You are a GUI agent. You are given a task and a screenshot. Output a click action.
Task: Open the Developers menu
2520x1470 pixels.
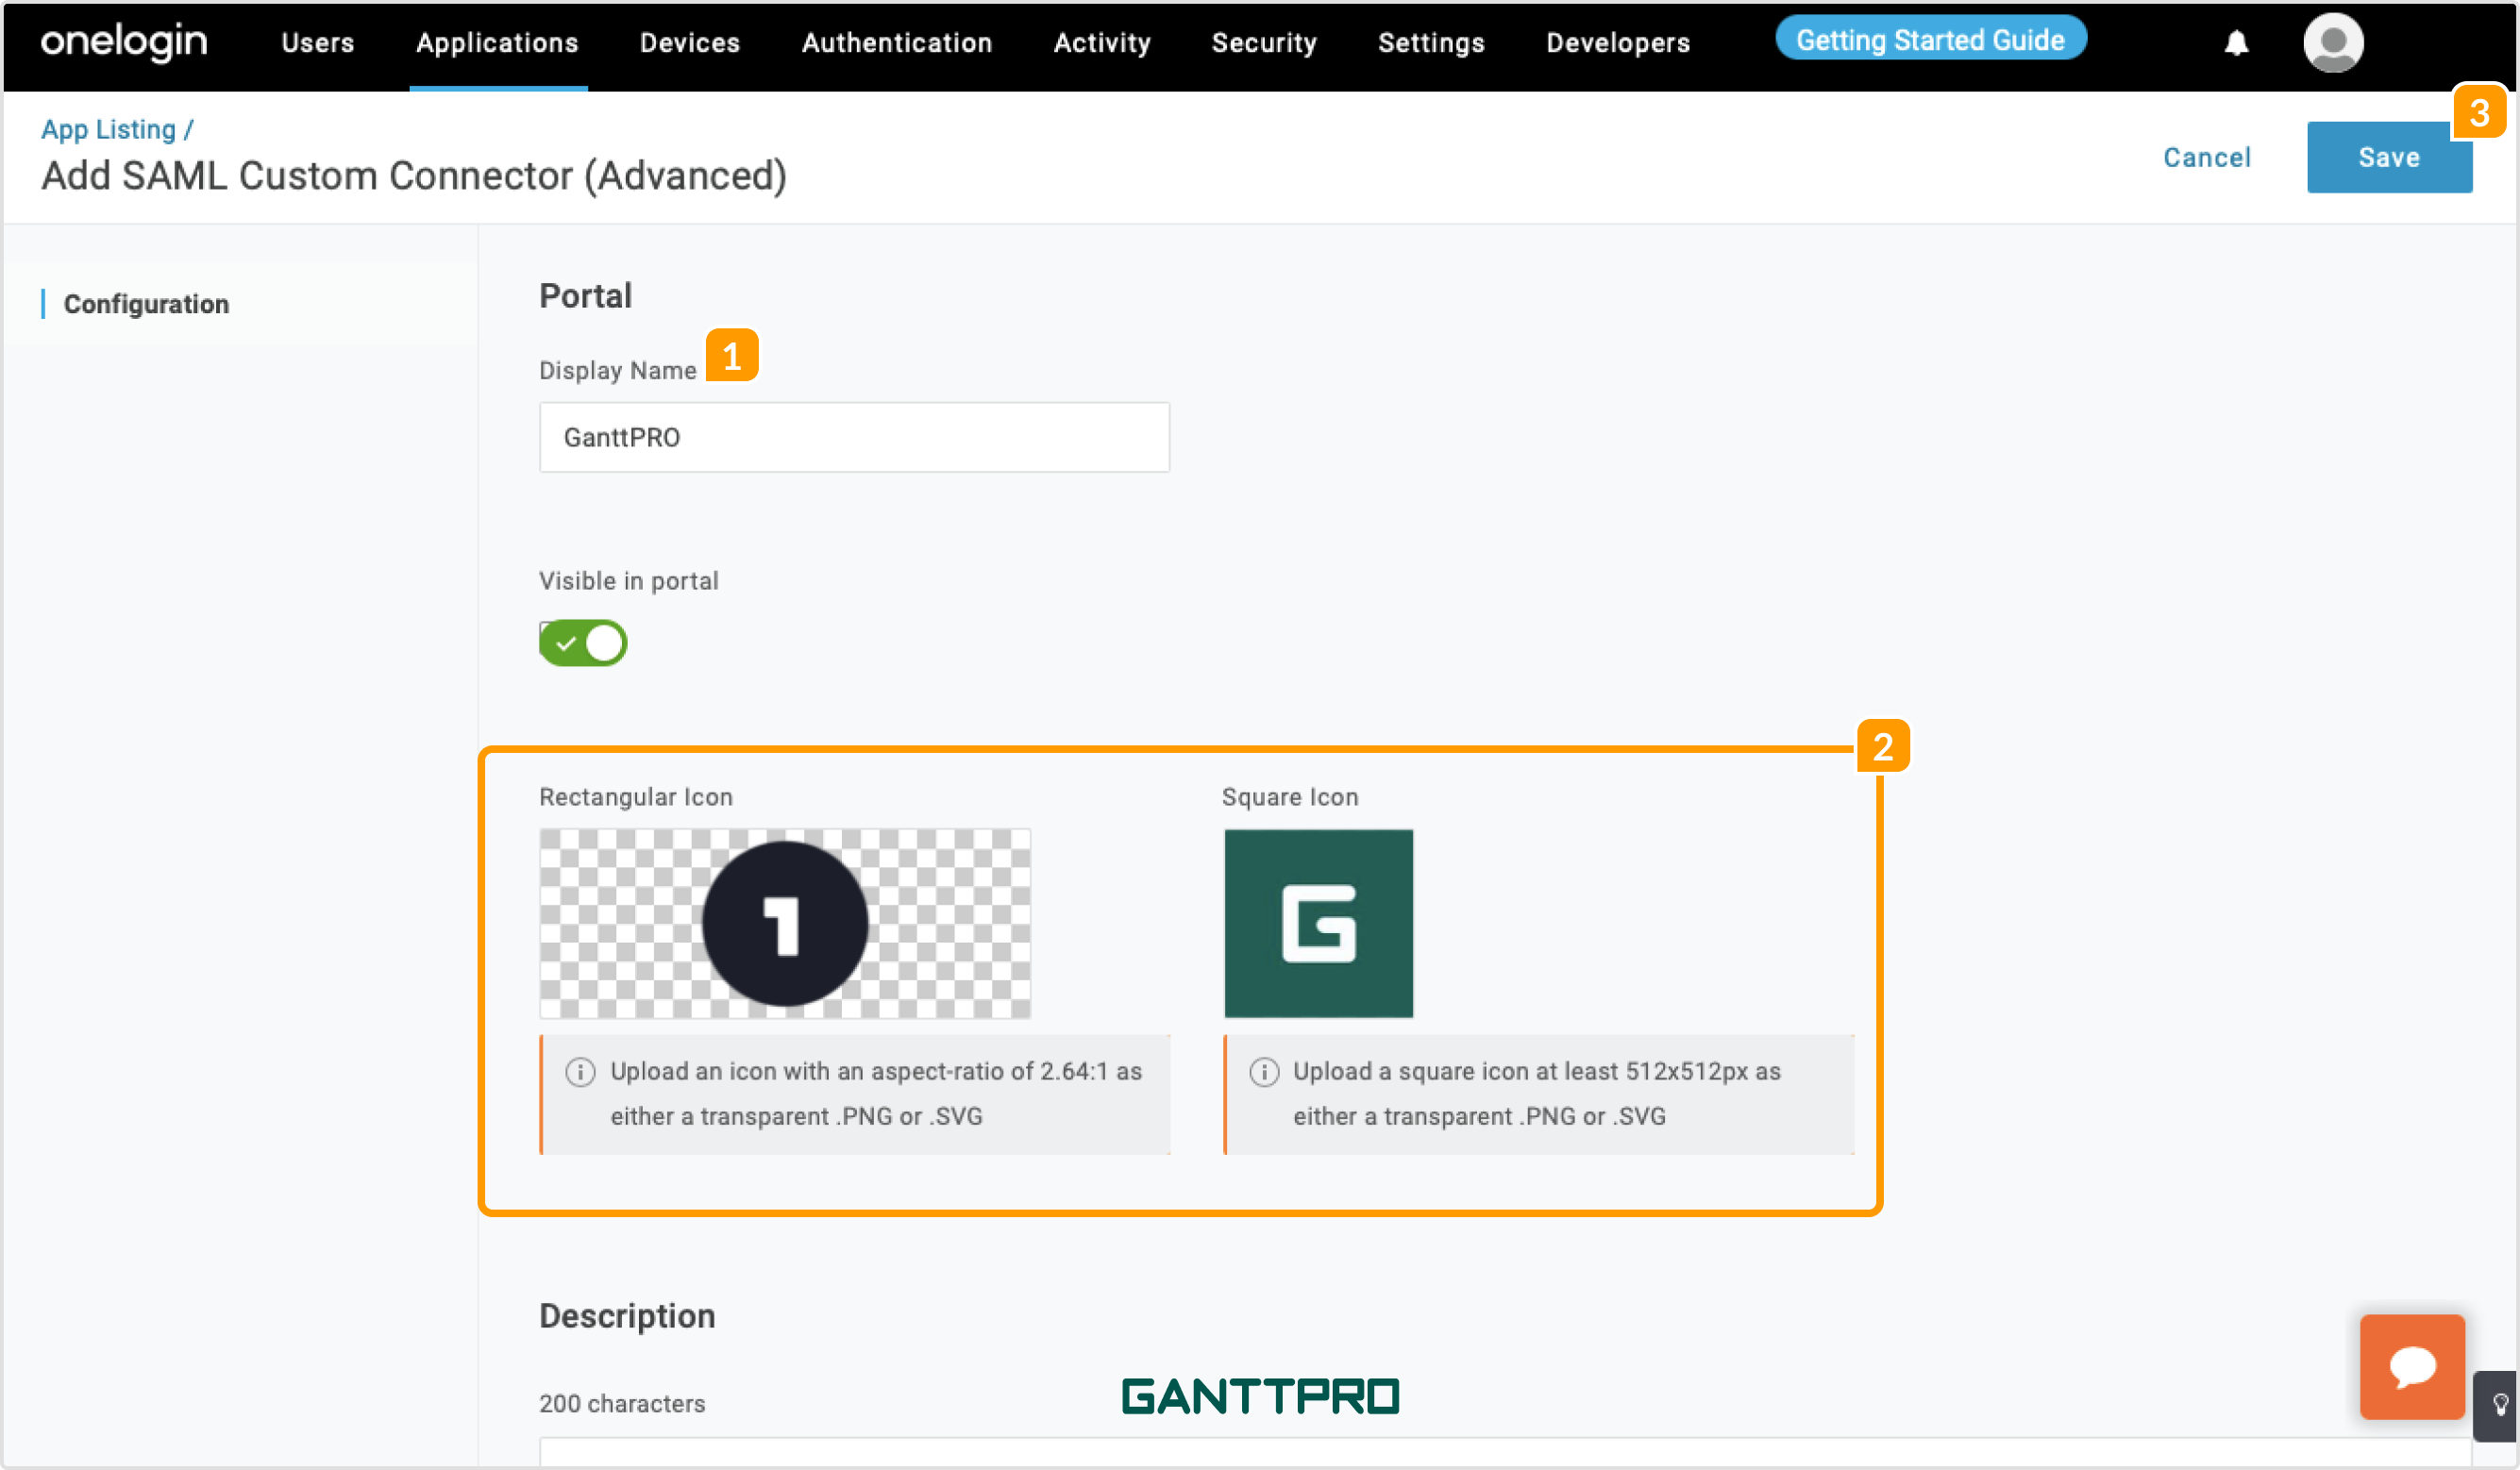click(1618, 43)
